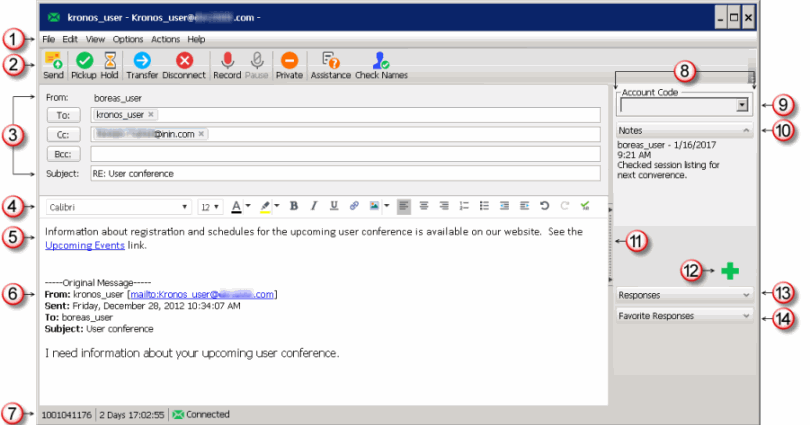Click the Pickup interaction icon
The image size is (810, 425).
(x=84, y=62)
